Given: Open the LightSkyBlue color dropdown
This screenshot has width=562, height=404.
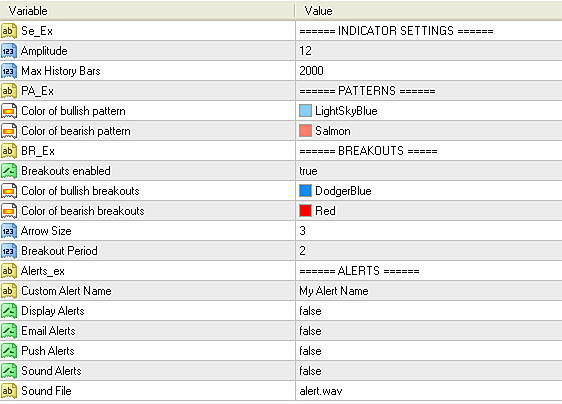Looking at the screenshot, I should click(429, 111).
